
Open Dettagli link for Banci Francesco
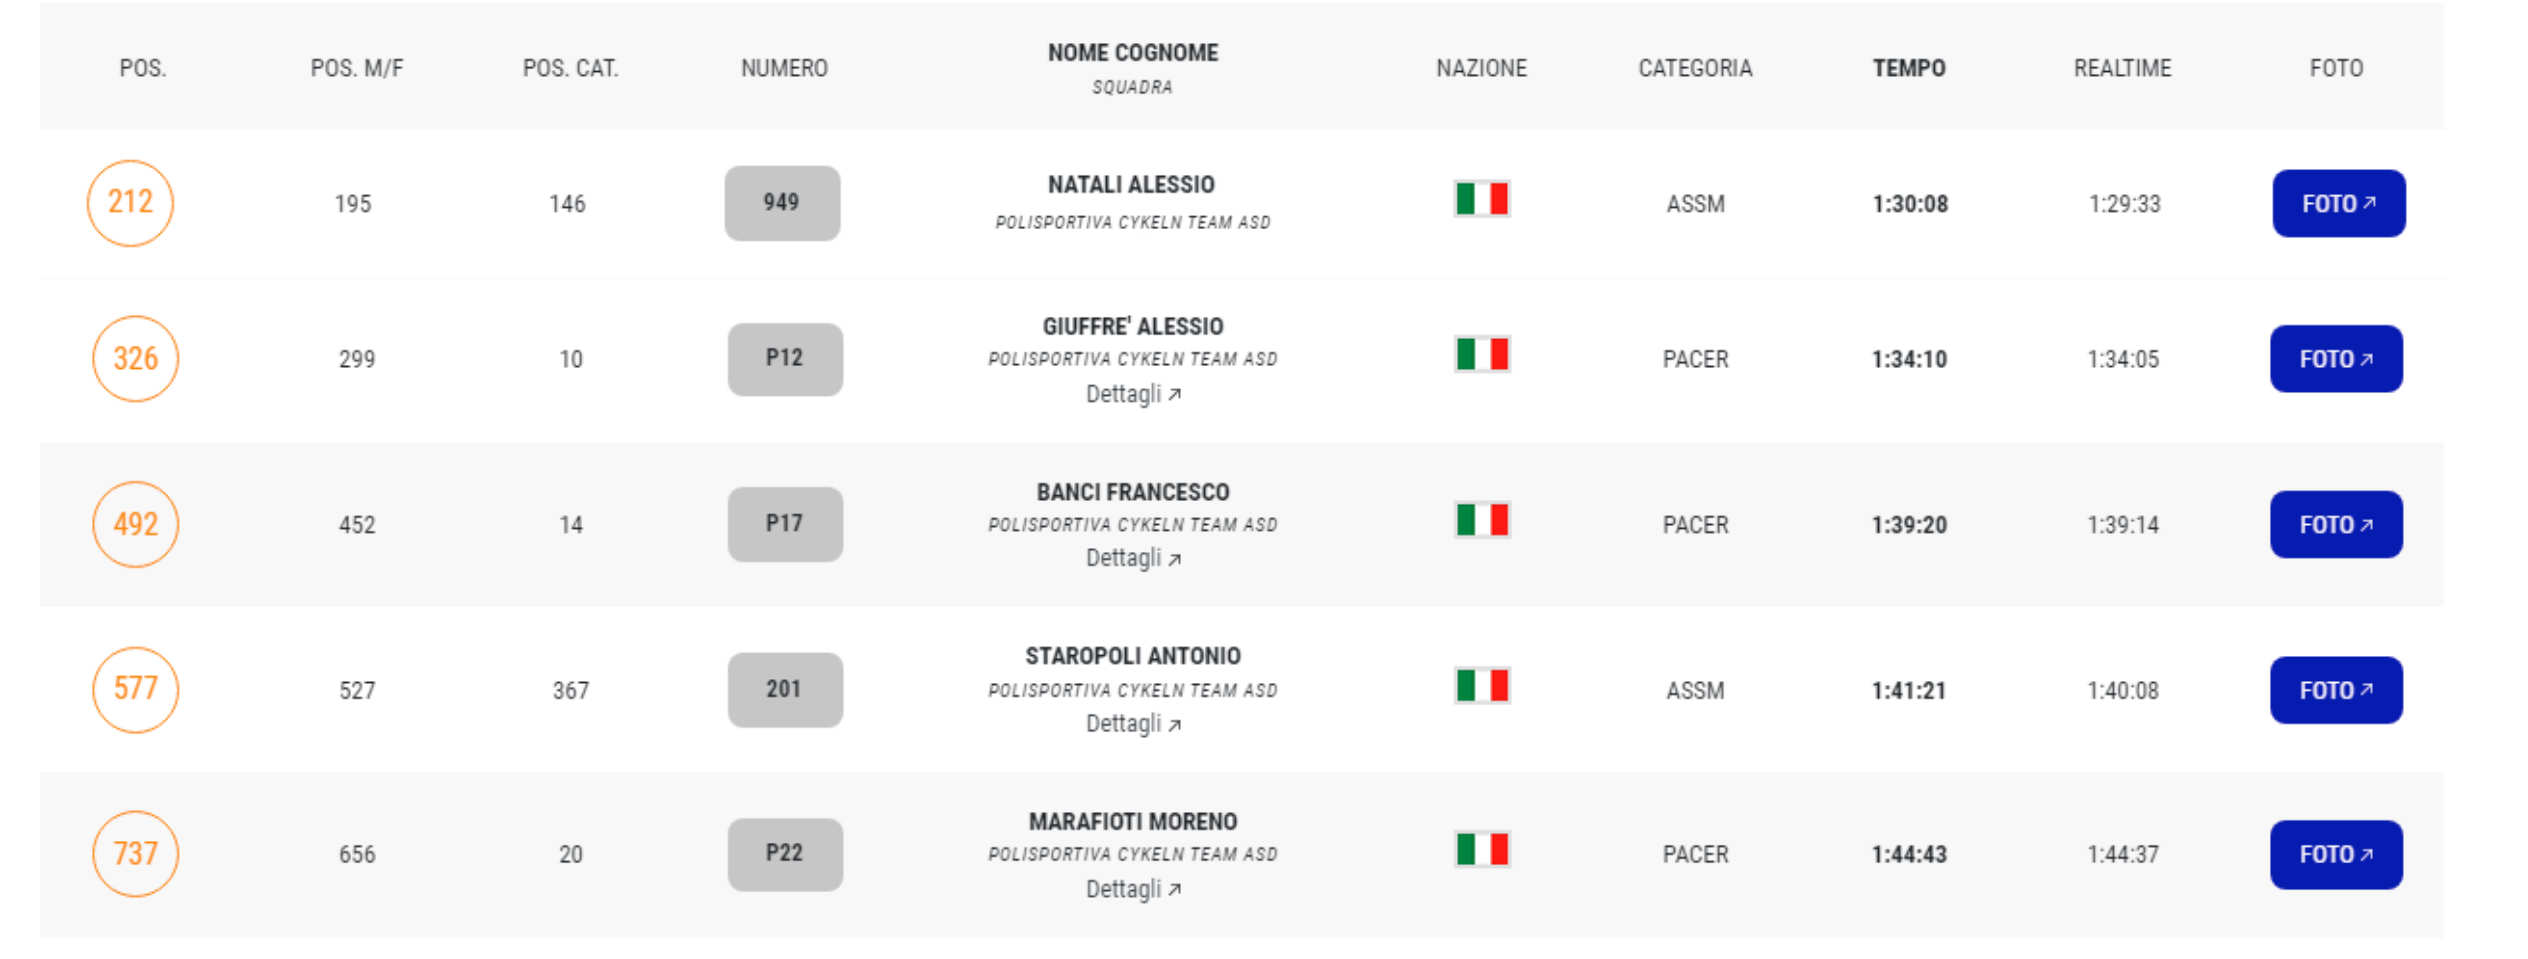1133,558
